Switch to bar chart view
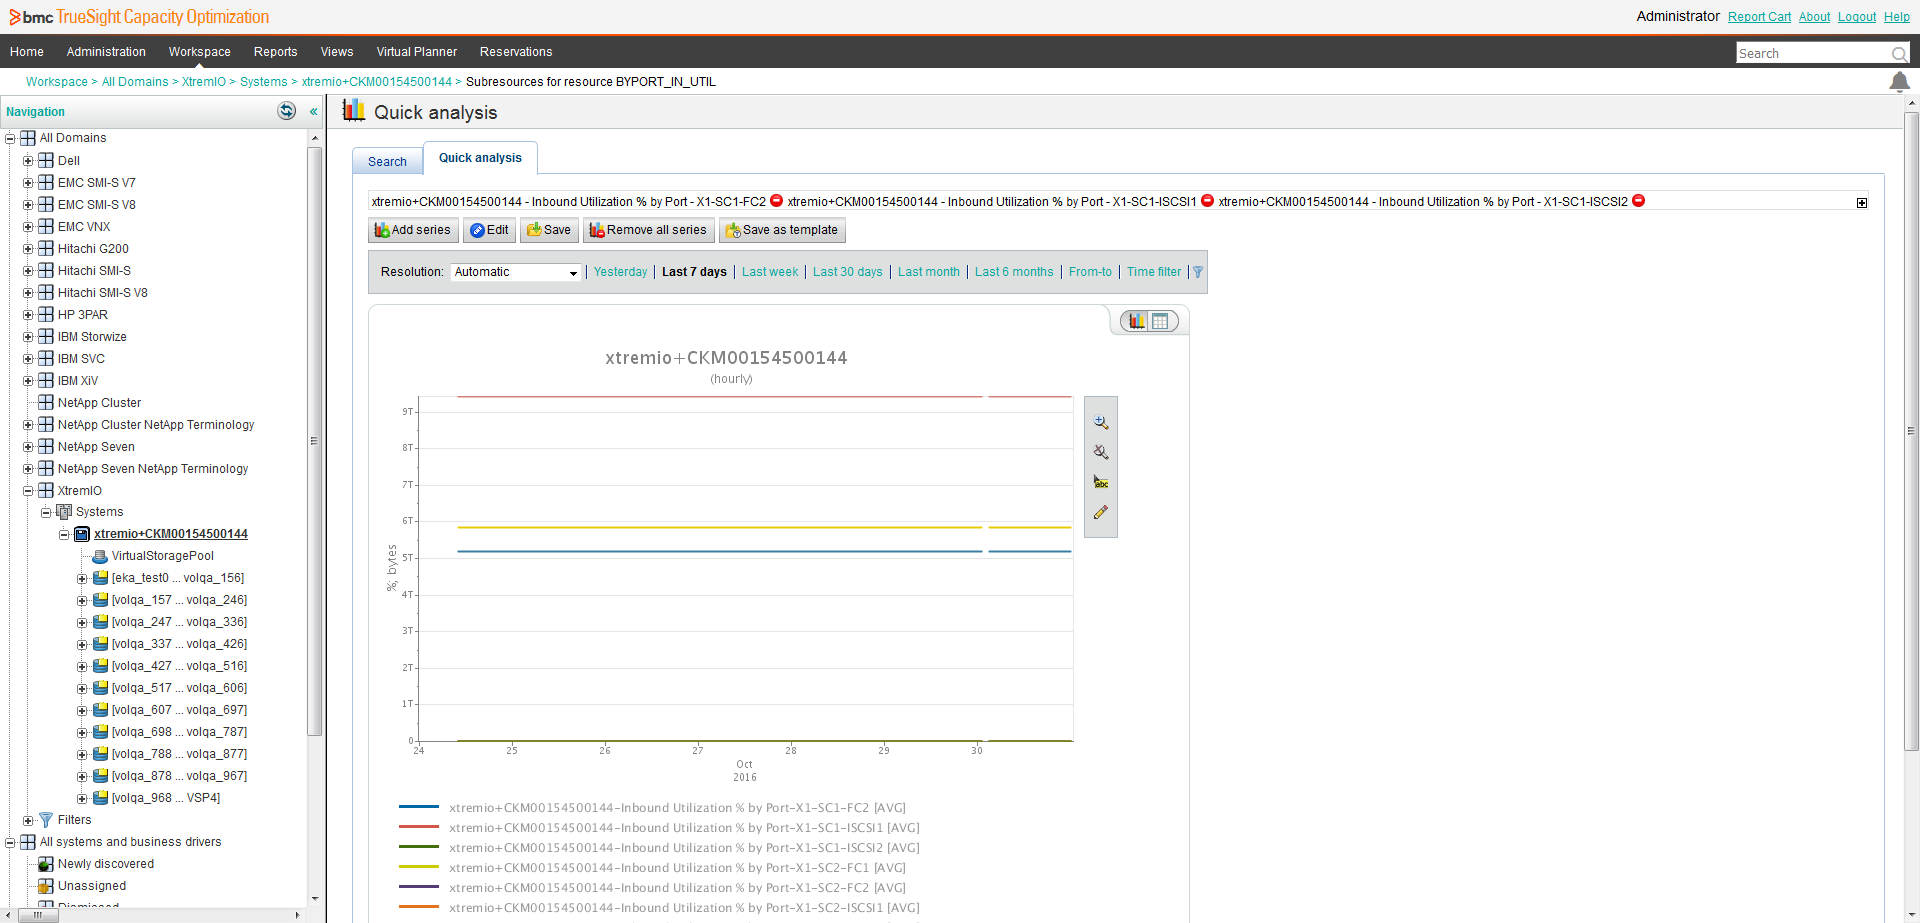Image resolution: width=1920 pixels, height=923 pixels. pos(1137,321)
